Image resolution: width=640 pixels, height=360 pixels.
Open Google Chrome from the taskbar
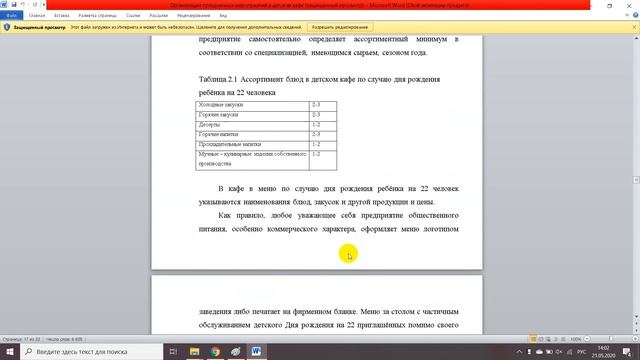215,351
